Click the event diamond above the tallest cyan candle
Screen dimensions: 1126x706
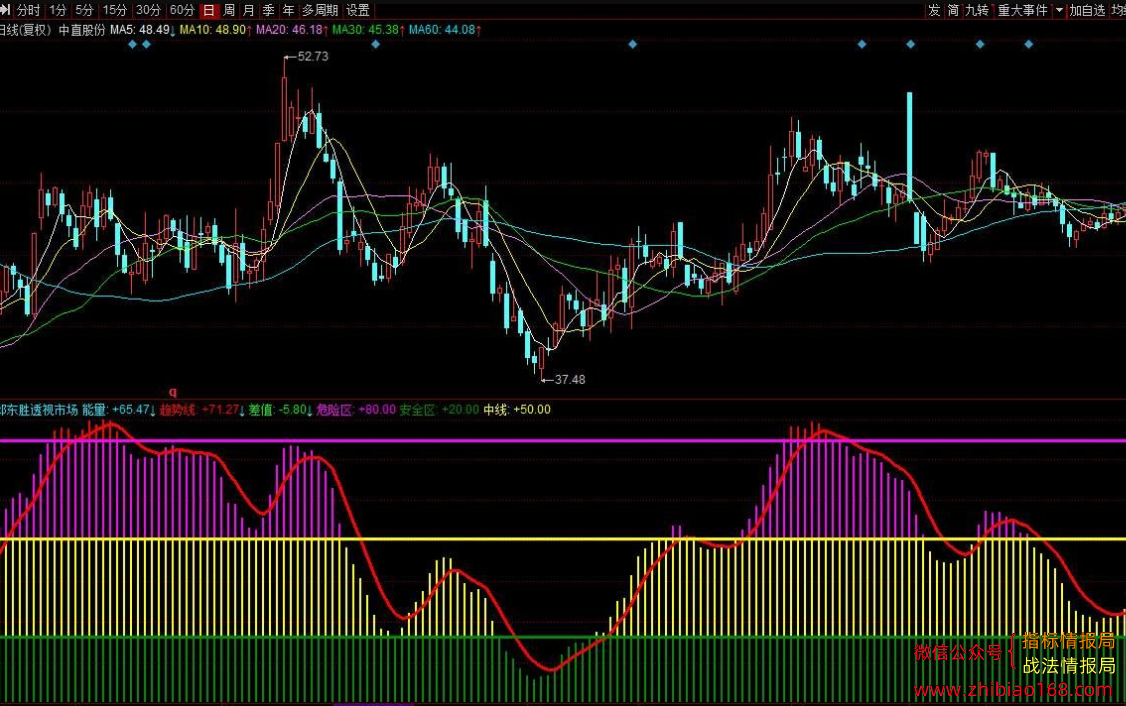pyautogui.click(x=911, y=45)
